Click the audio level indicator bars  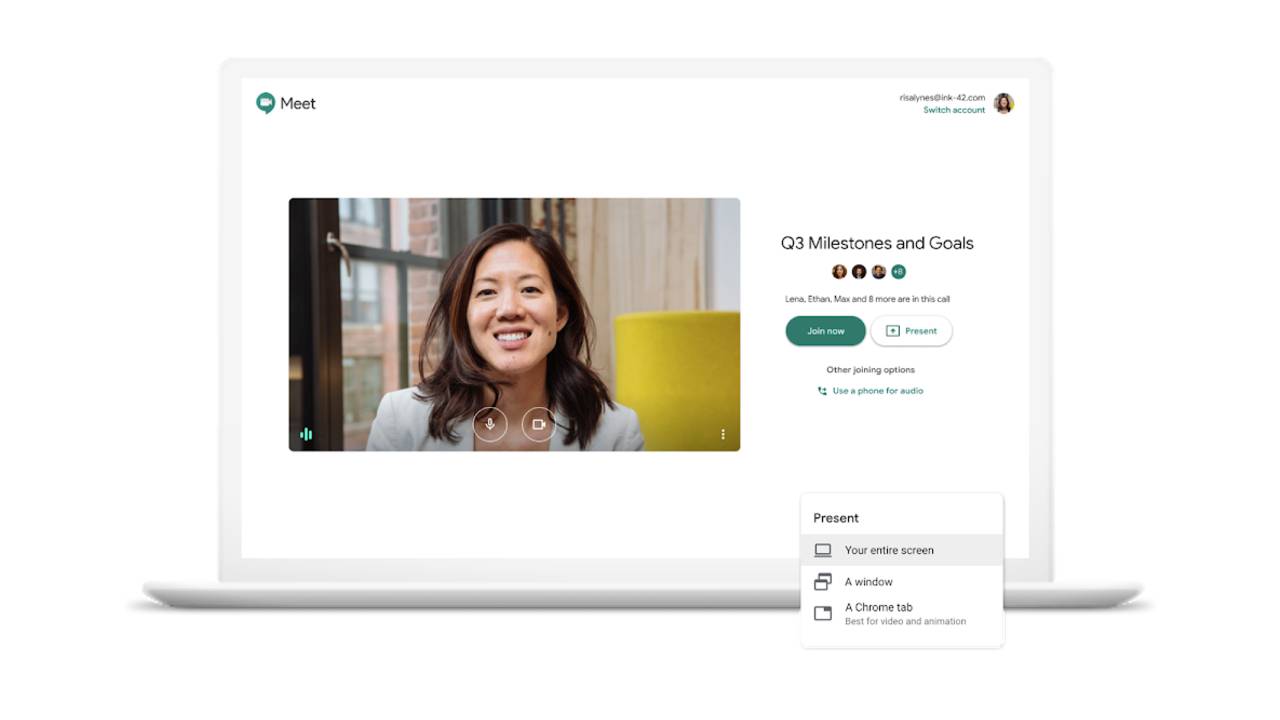coord(306,434)
